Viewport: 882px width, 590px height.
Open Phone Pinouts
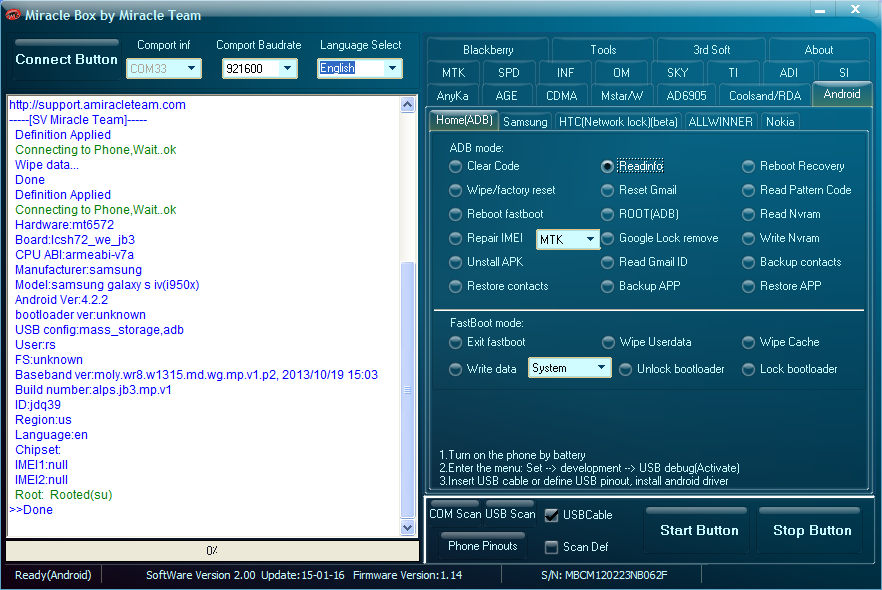(x=483, y=546)
